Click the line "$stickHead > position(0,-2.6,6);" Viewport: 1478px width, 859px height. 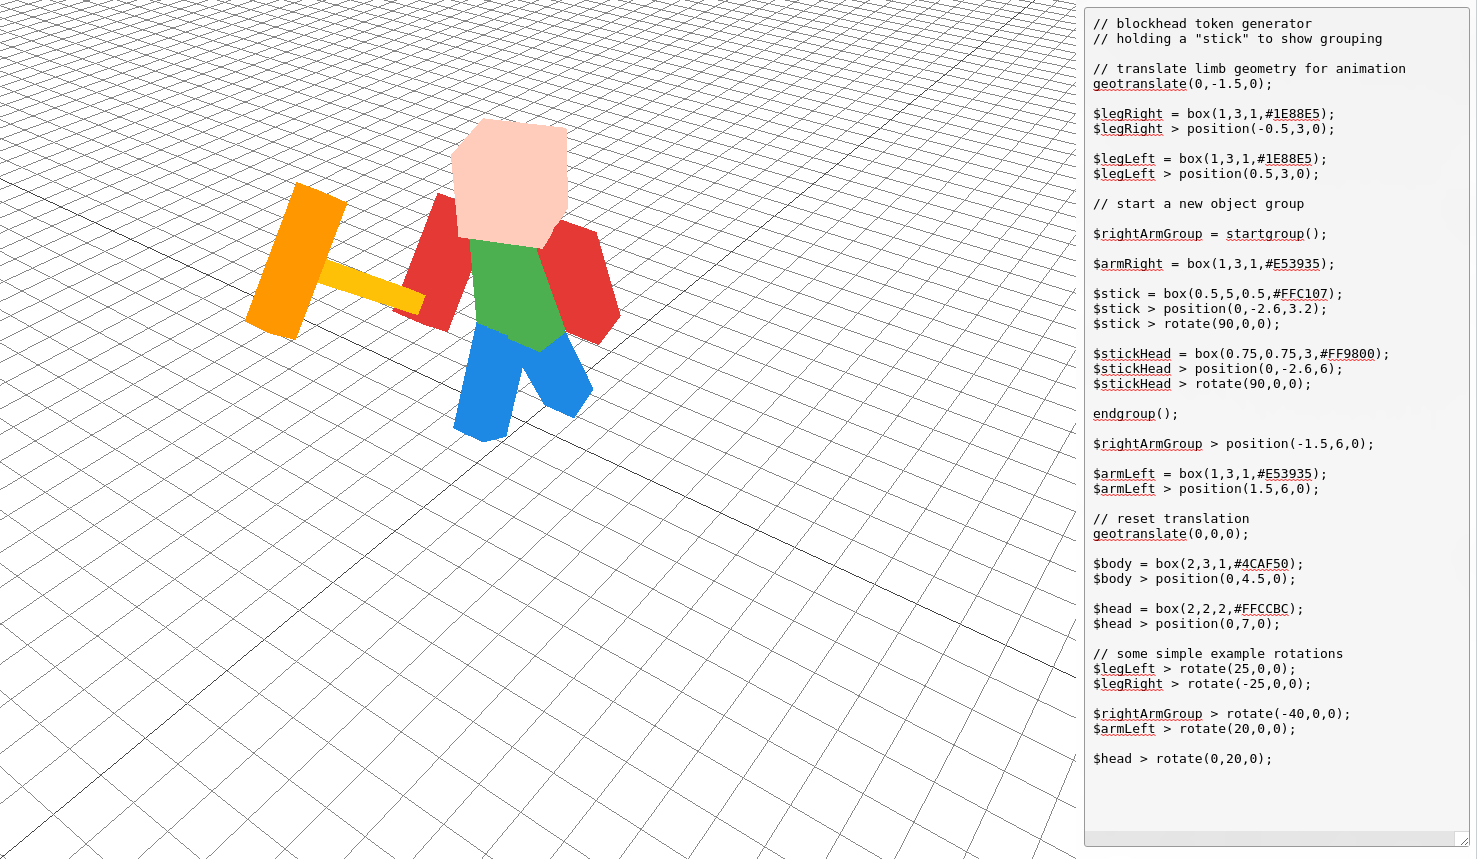pos(1218,369)
